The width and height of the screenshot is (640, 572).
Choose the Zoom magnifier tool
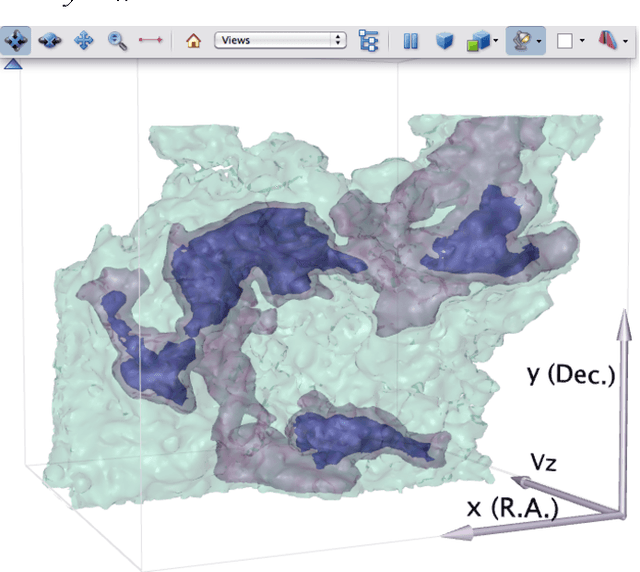pyautogui.click(x=118, y=41)
